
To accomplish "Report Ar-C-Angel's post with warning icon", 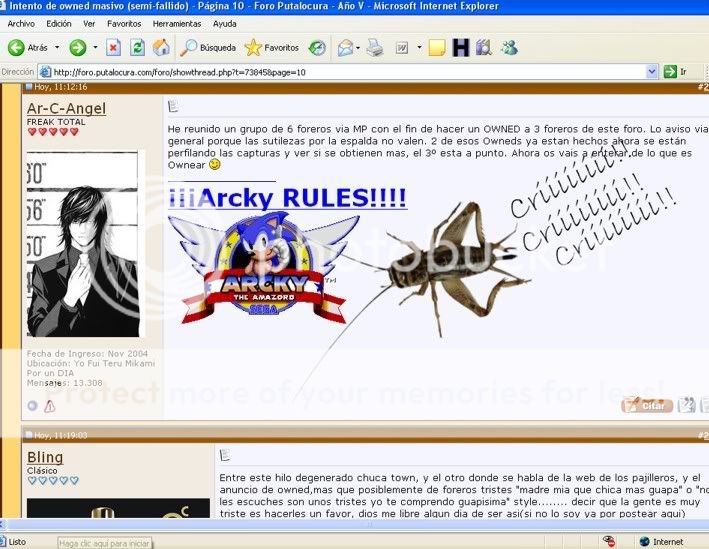I will pyautogui.click(x=50, y=406).
